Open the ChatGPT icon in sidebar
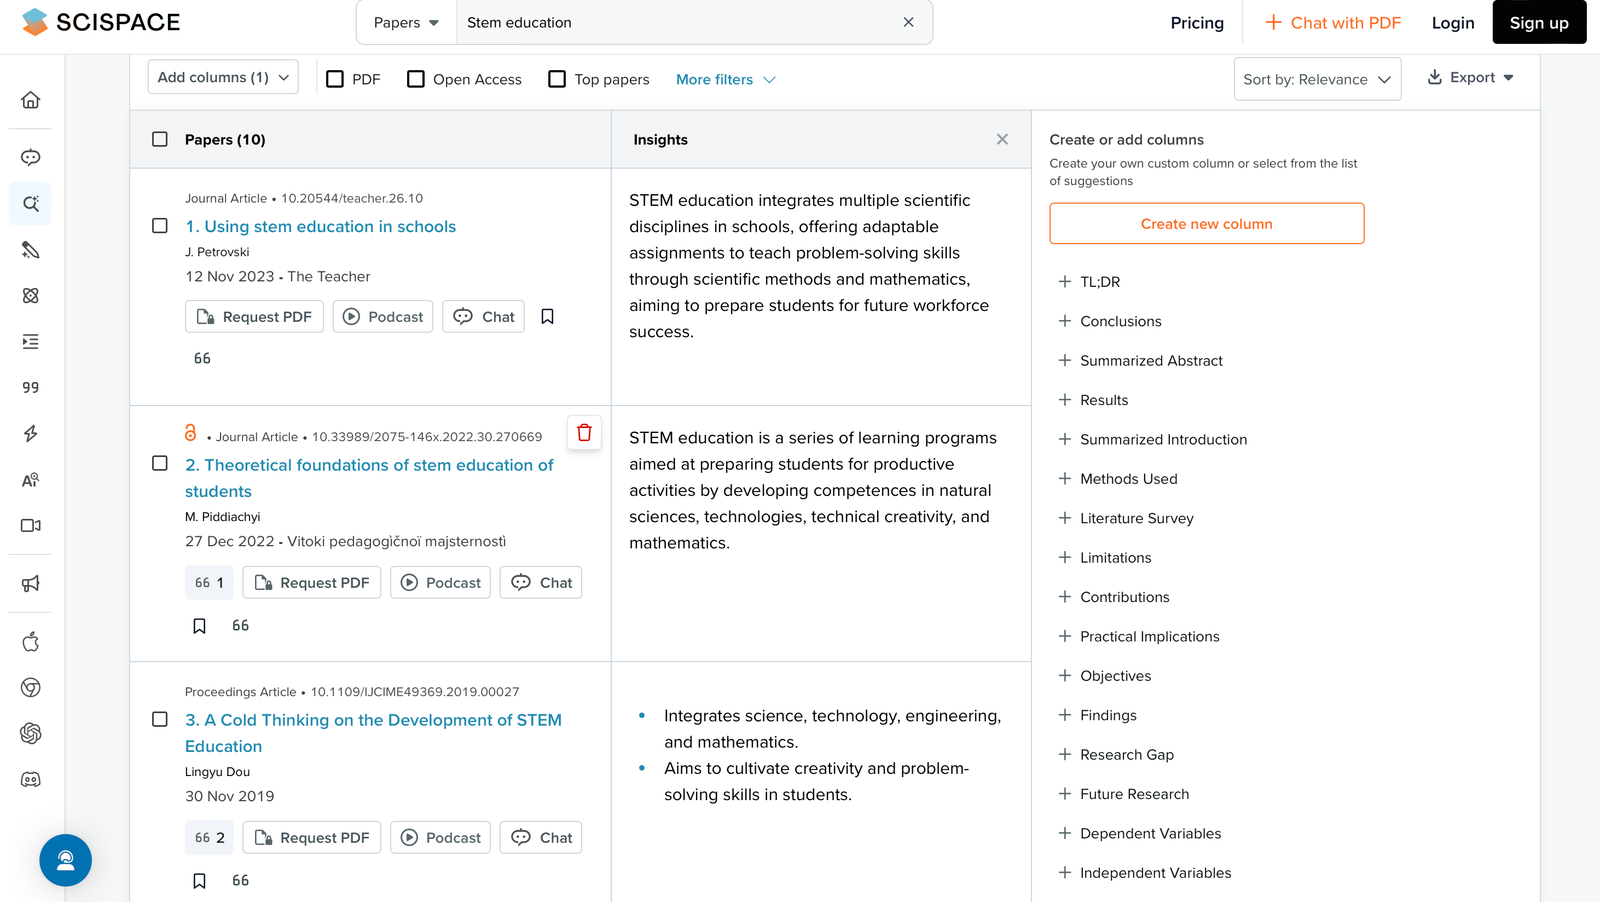This screenshot has width=1600, height=902. 31,734
